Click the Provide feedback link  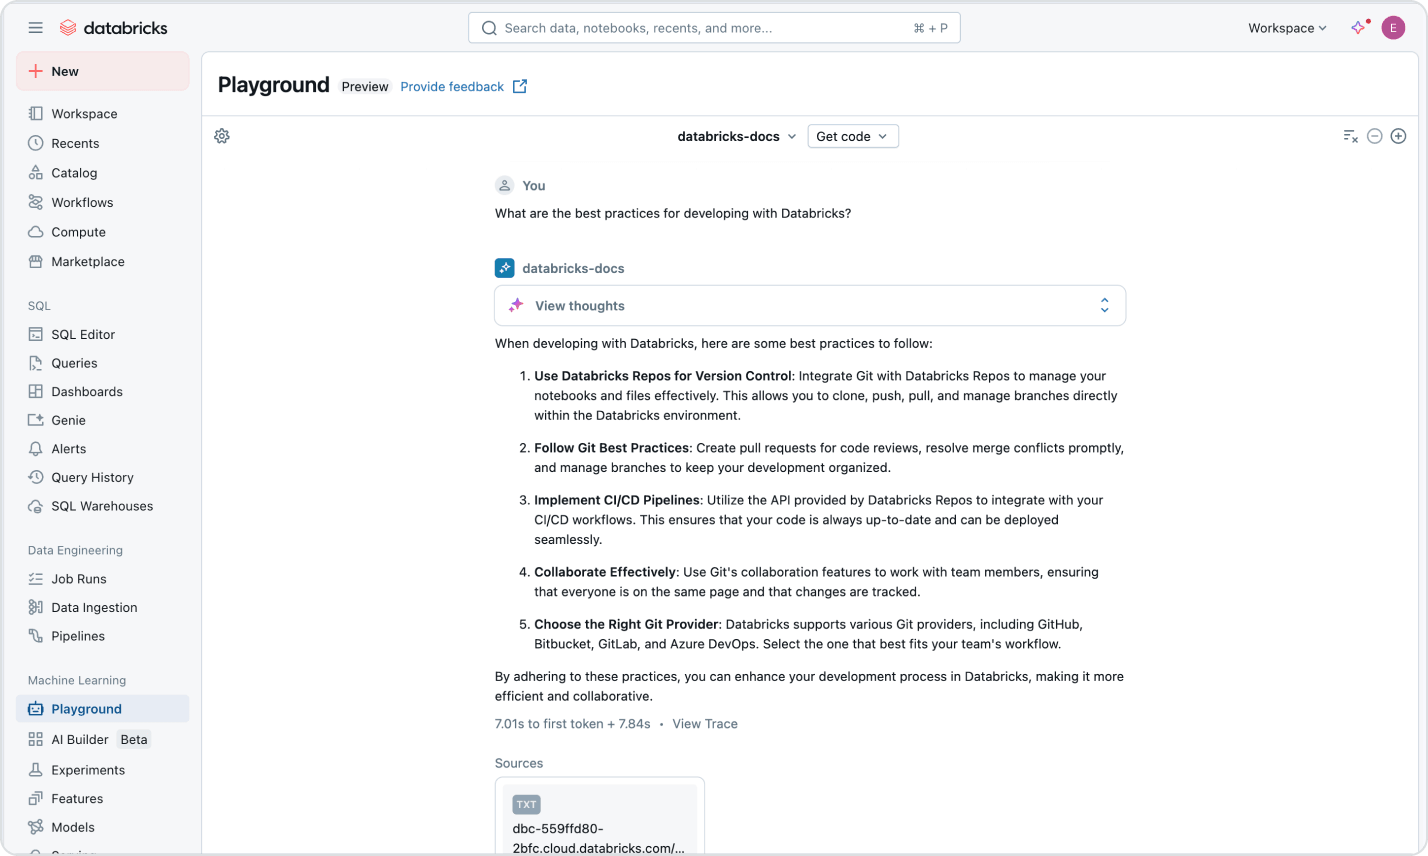[x=452, y=86]
